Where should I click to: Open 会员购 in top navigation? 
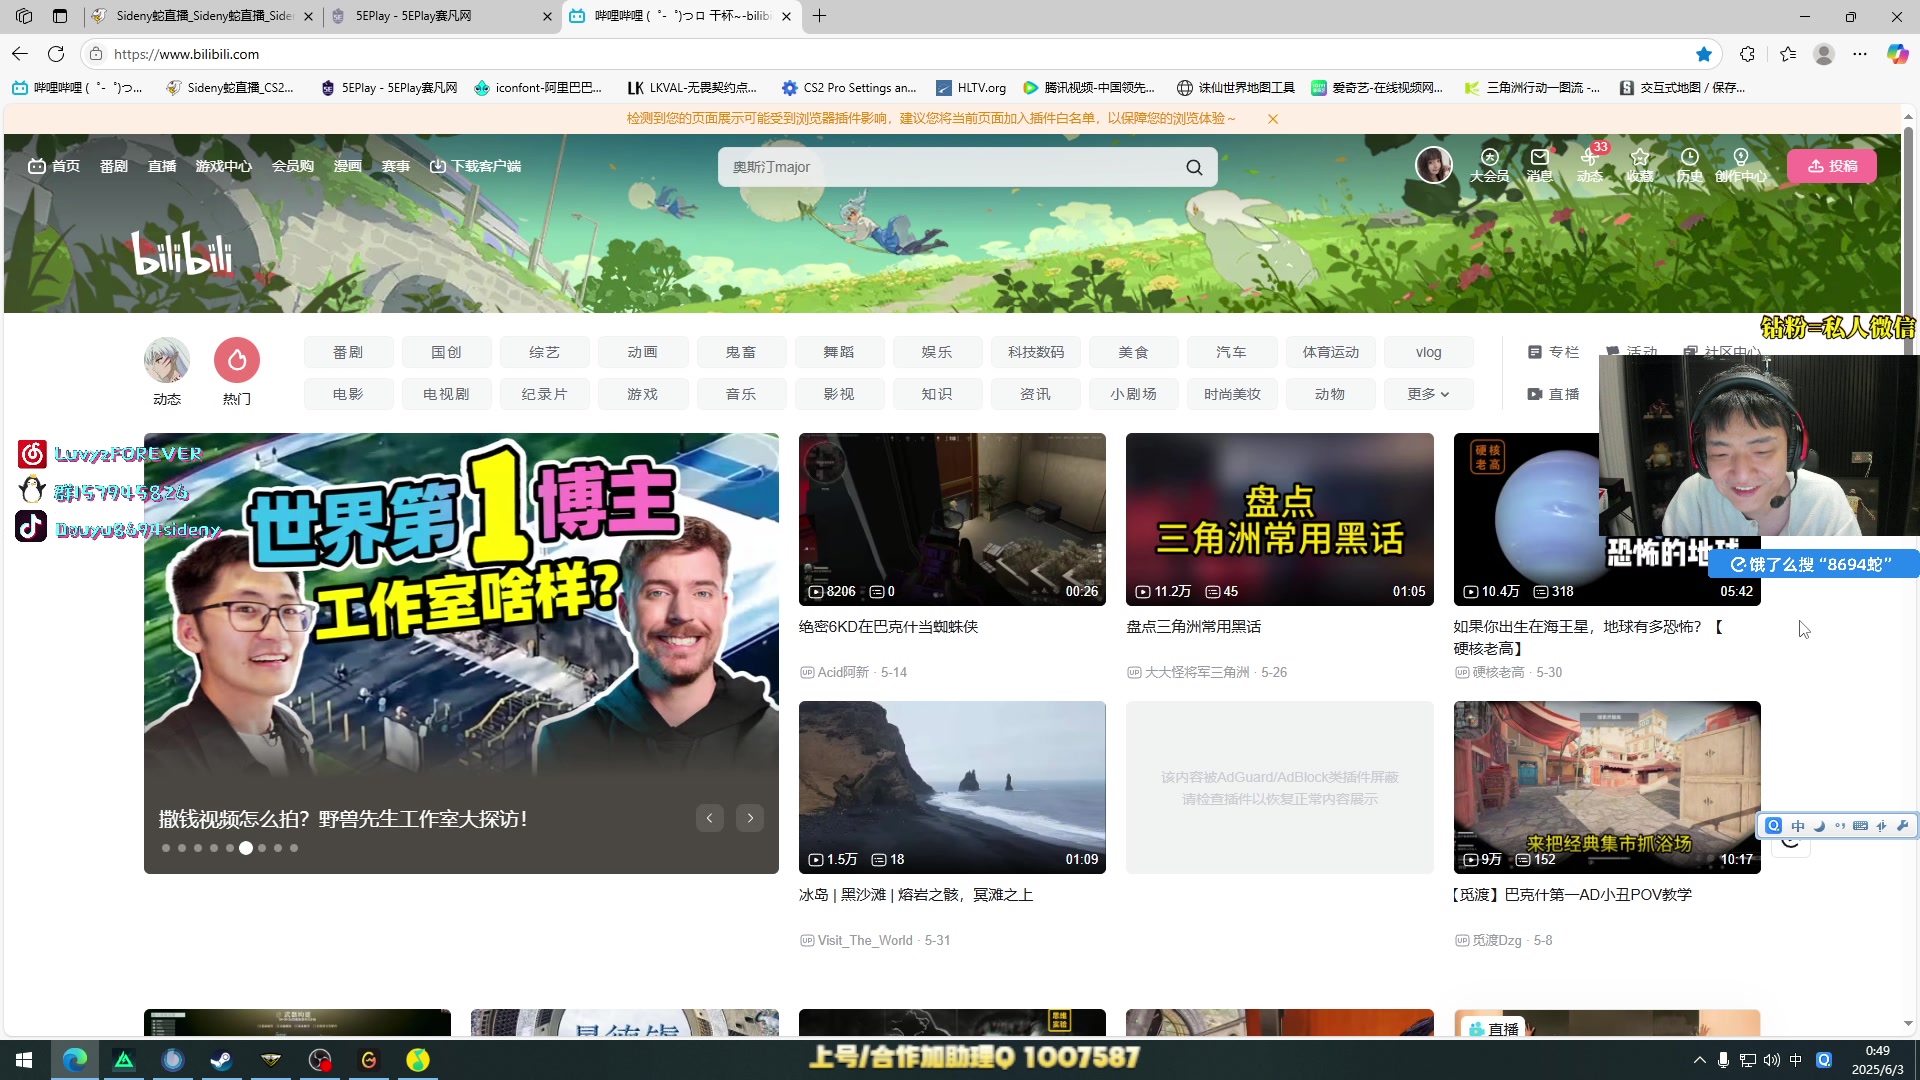click(293, 166)
